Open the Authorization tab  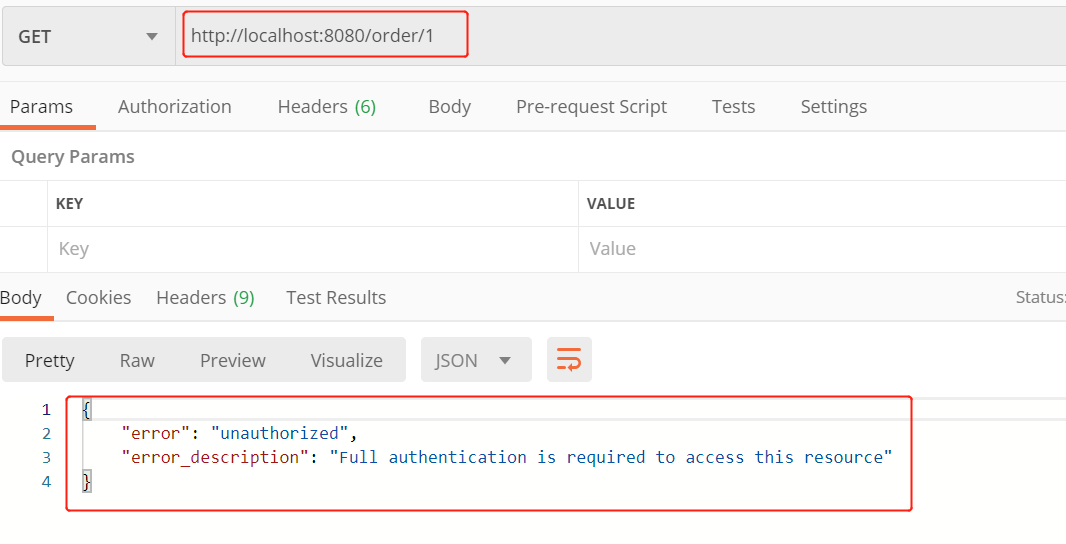click(x=175, y=107)
